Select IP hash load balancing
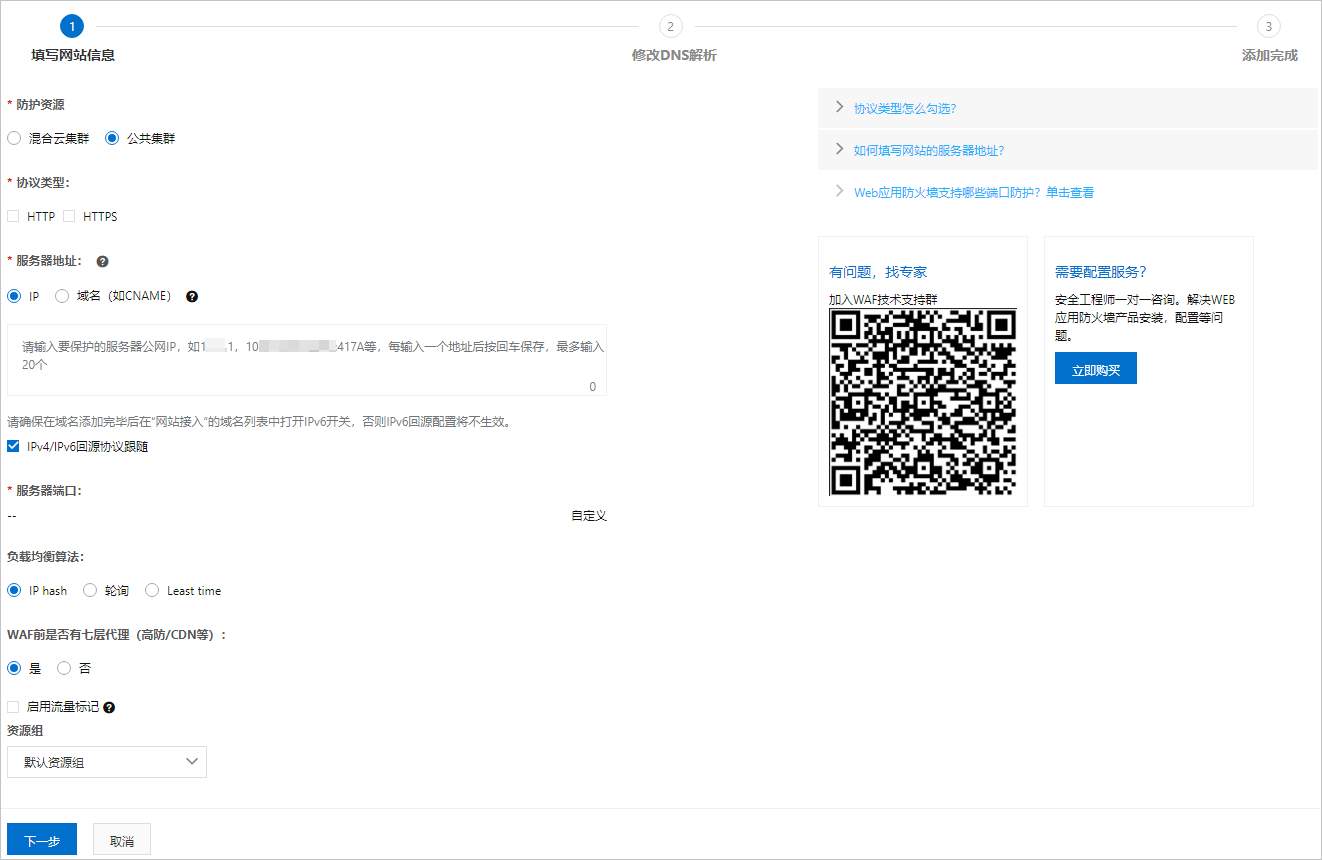This screenshot has width=1322, height=860. click(14, 590)
